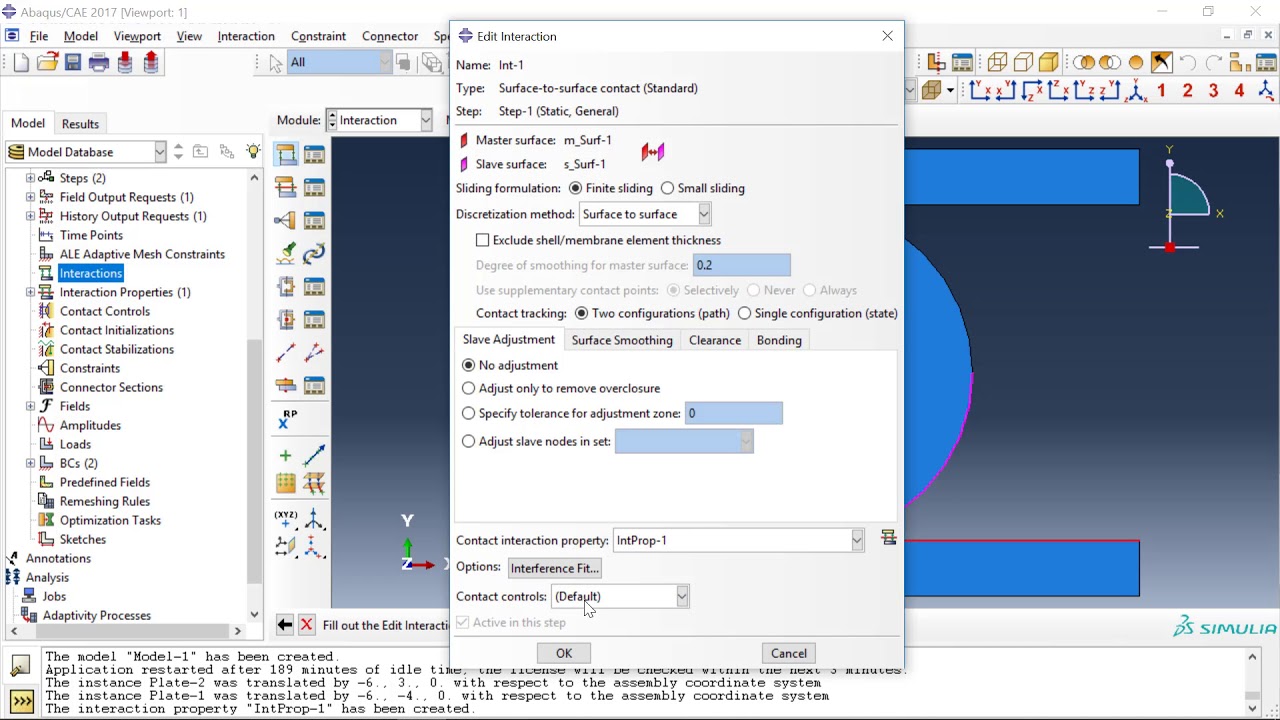1280x720 pixels.
Task: Choose Single configuration (state) contact tracking
Action: click(744, 313)
